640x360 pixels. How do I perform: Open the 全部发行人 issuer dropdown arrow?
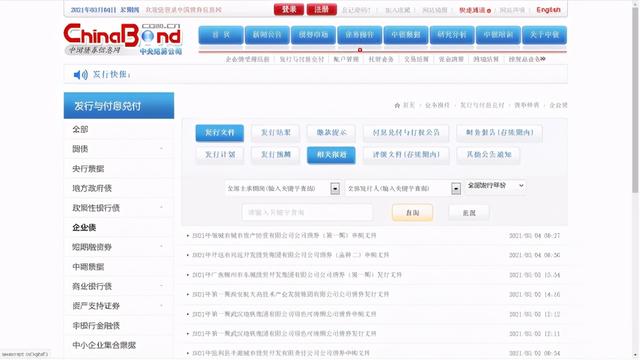(x=456, y=189)
